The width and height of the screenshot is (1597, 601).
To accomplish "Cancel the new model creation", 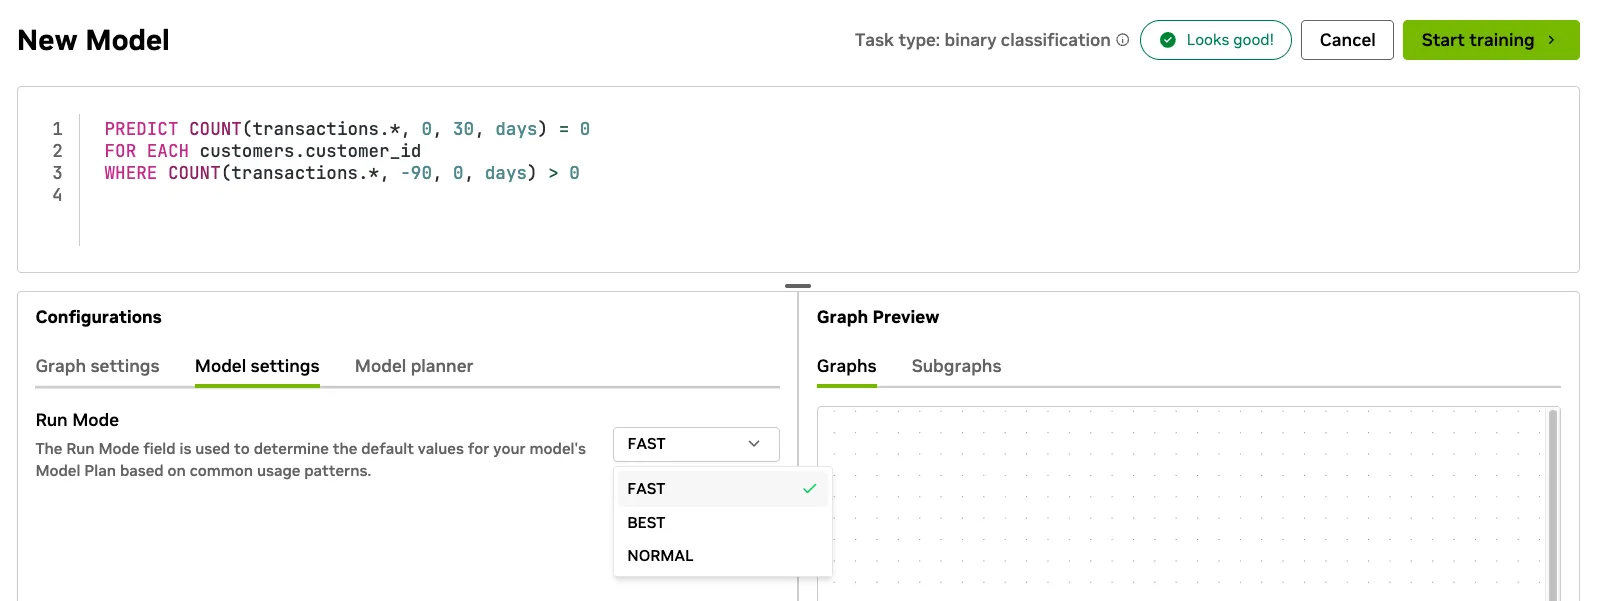I will [1347, 40].
